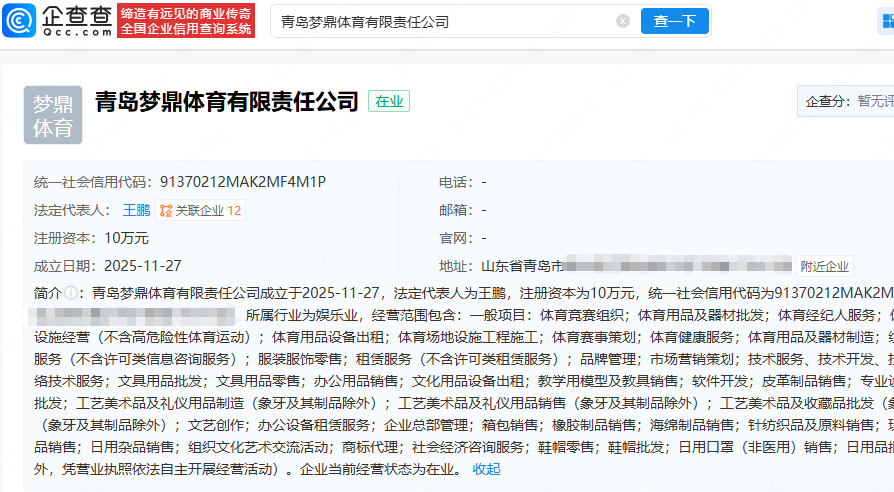Click the company title 青岛梦鼎体育有限责任公司
The height and width of the screenshot is (492, 894).
coord(226,101)
